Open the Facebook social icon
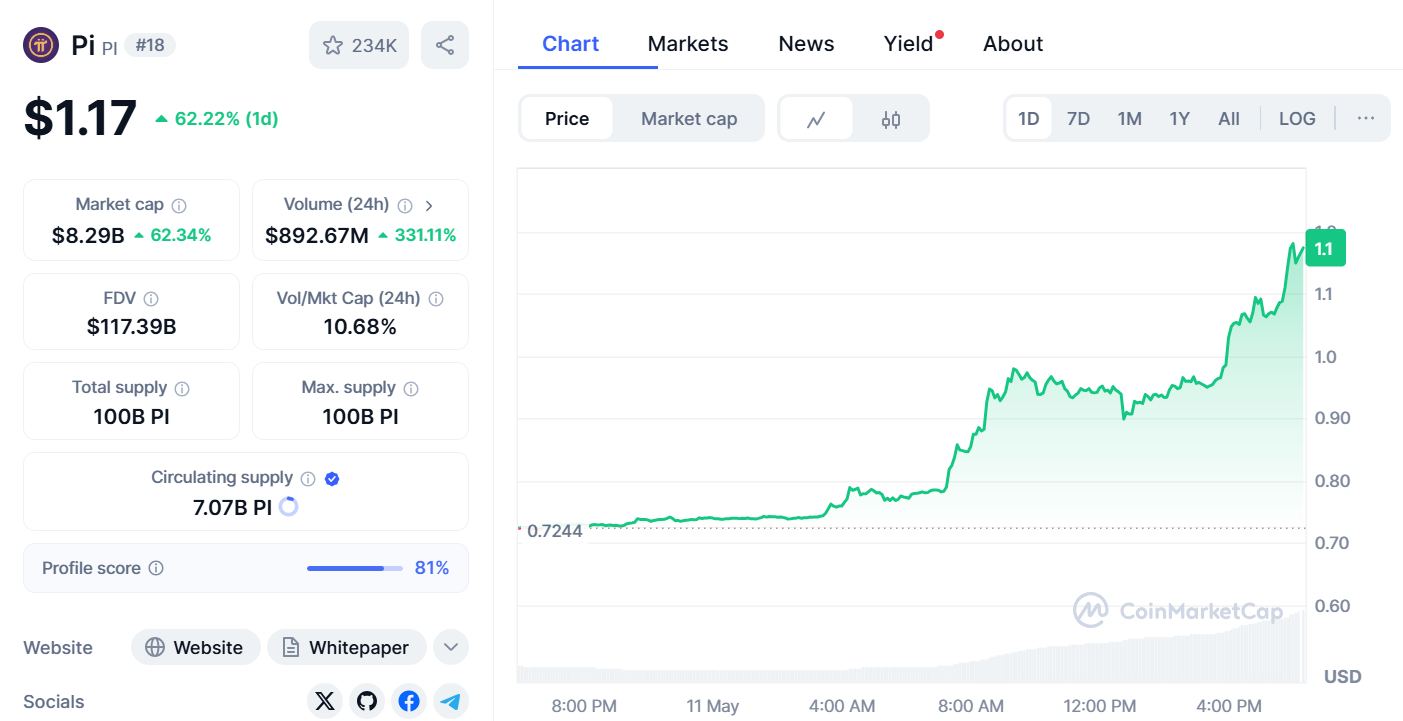1403x721 pixels. tap(409, 701)
